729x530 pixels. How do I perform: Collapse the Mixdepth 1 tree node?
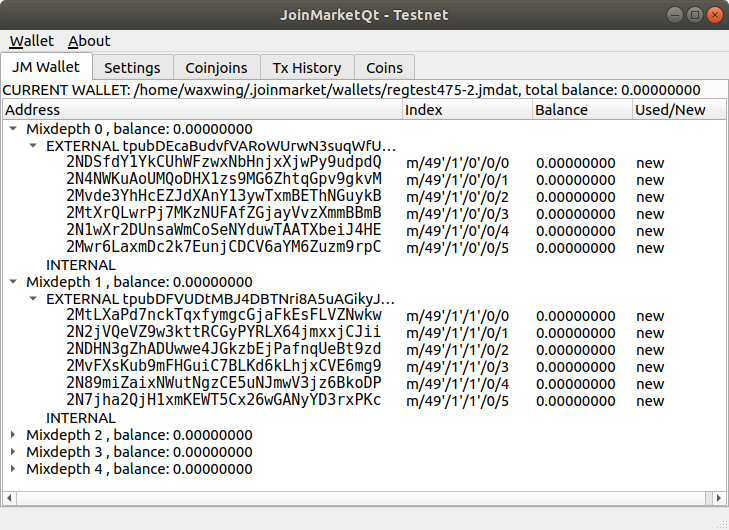pyautogui.click(x=13, y=282)
